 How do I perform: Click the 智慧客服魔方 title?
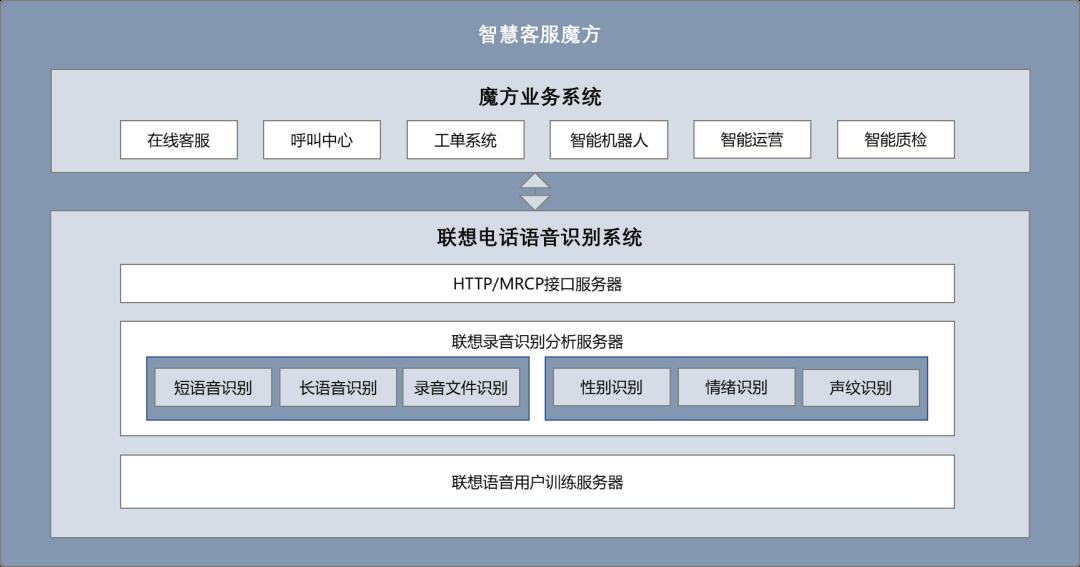(539, 34)
